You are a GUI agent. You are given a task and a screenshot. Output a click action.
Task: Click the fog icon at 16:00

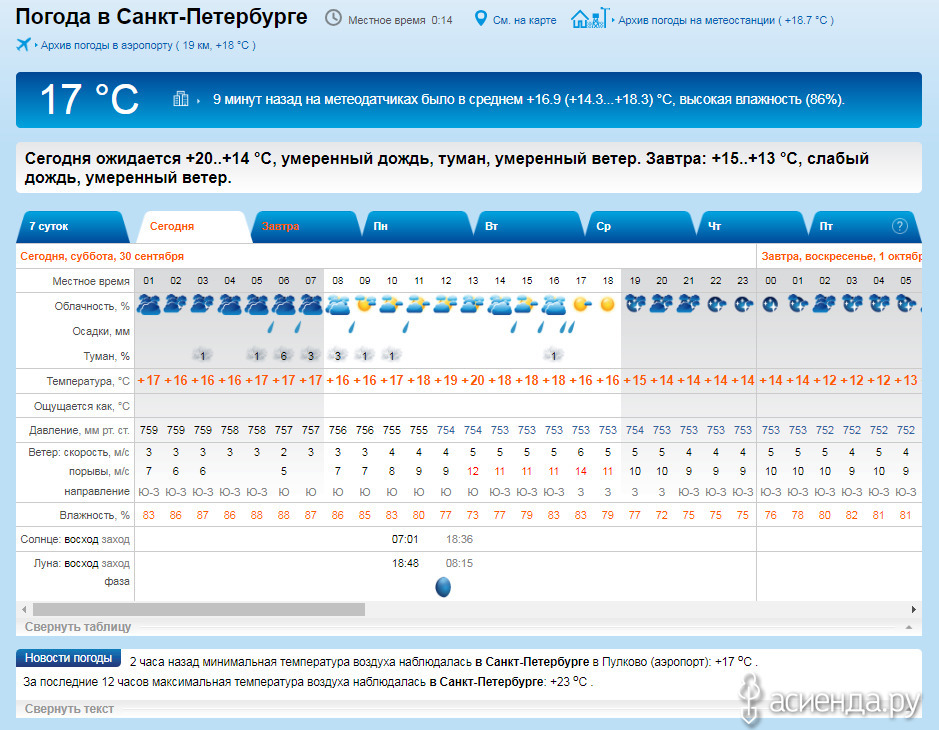coord(553,355)
